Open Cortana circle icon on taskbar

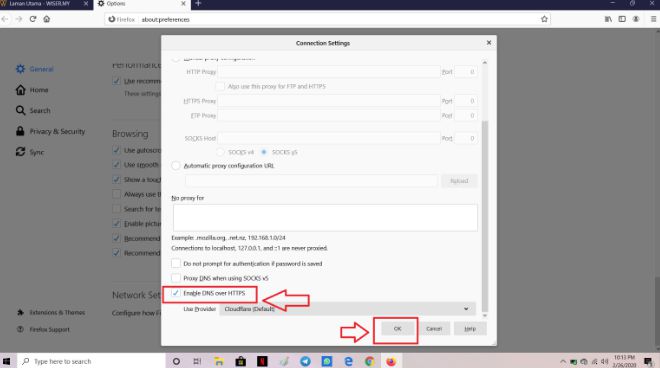tap(176, 361)
